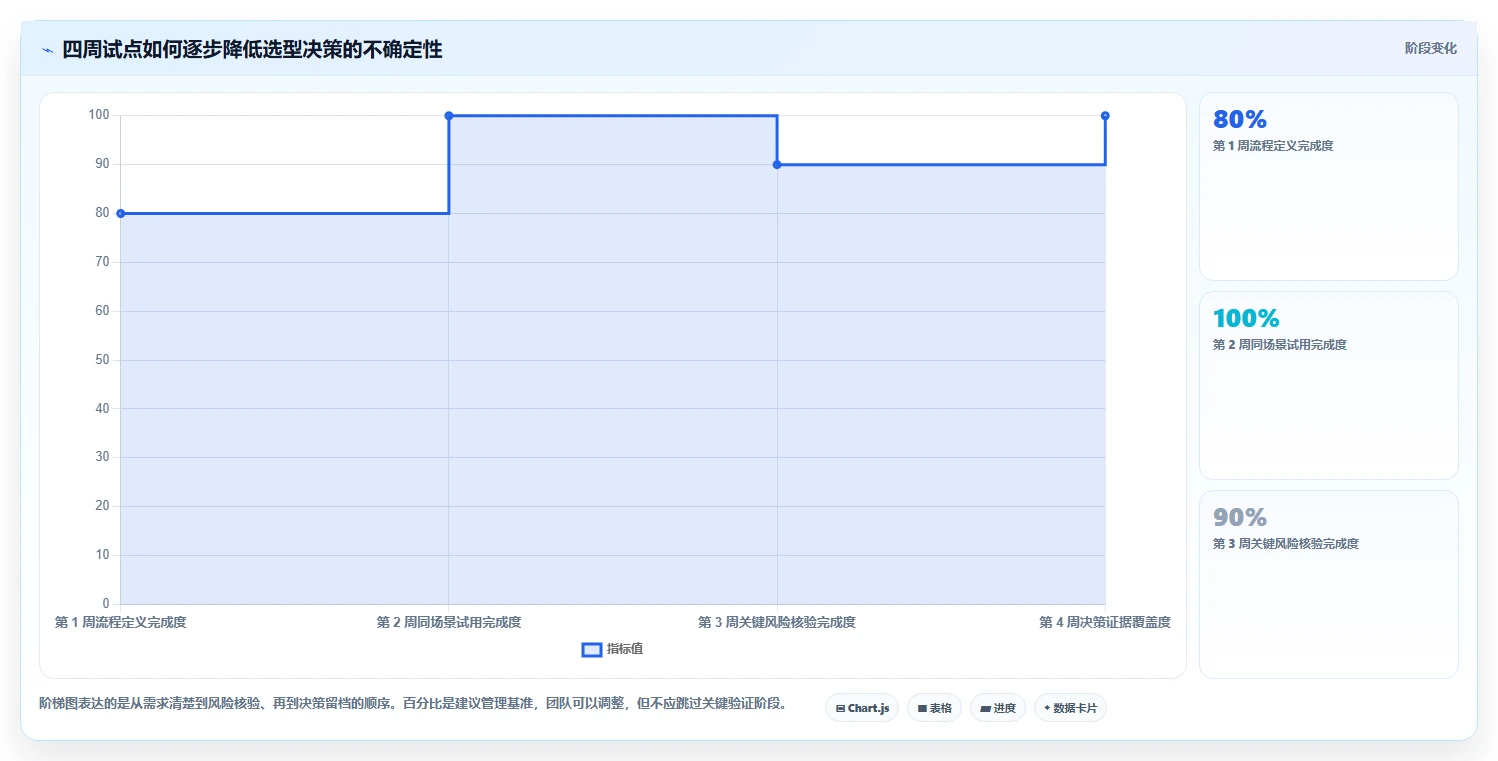Click the 90% value text in card
Image resolution: width=1498 pixels, height=761 pixels.
1240,517
